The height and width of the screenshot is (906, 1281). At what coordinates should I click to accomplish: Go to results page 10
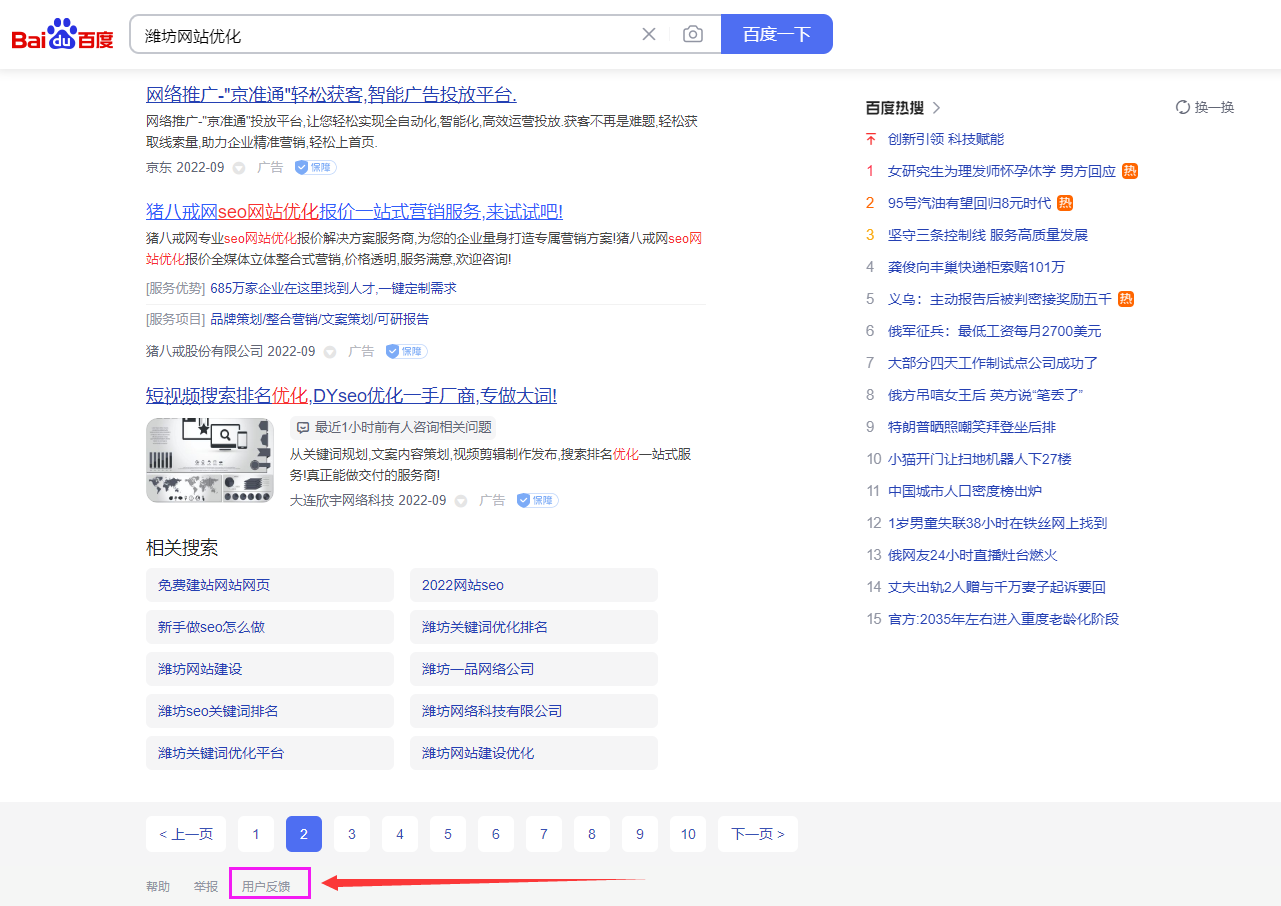point(688,834)
